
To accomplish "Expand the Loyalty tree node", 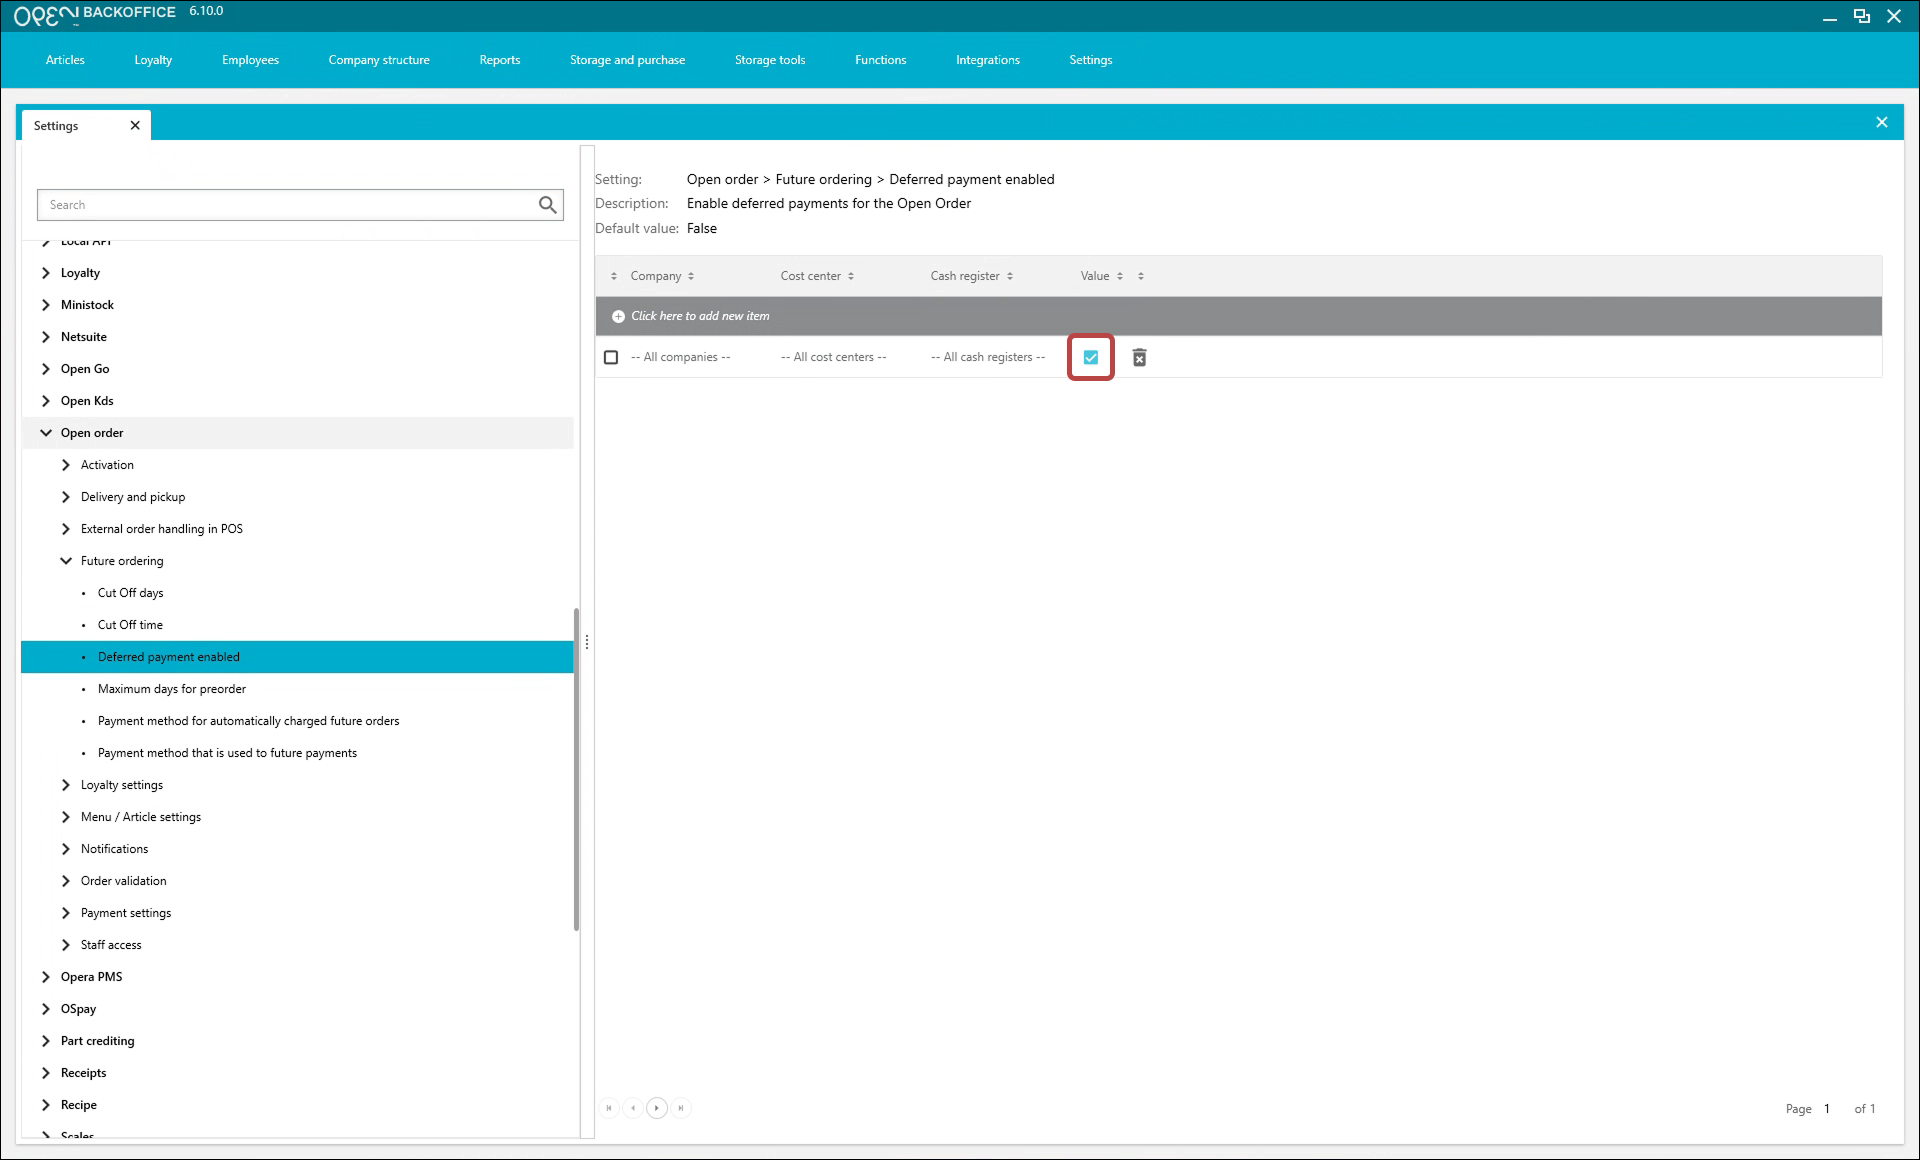I will [x=46, y=273].
